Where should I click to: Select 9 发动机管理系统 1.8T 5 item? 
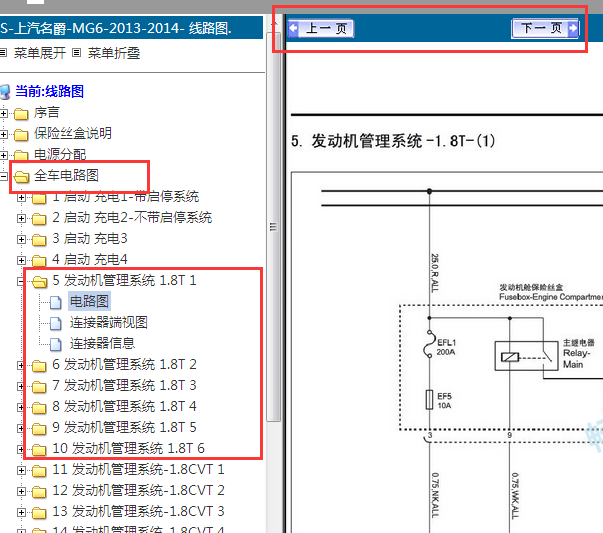(124, 427)
